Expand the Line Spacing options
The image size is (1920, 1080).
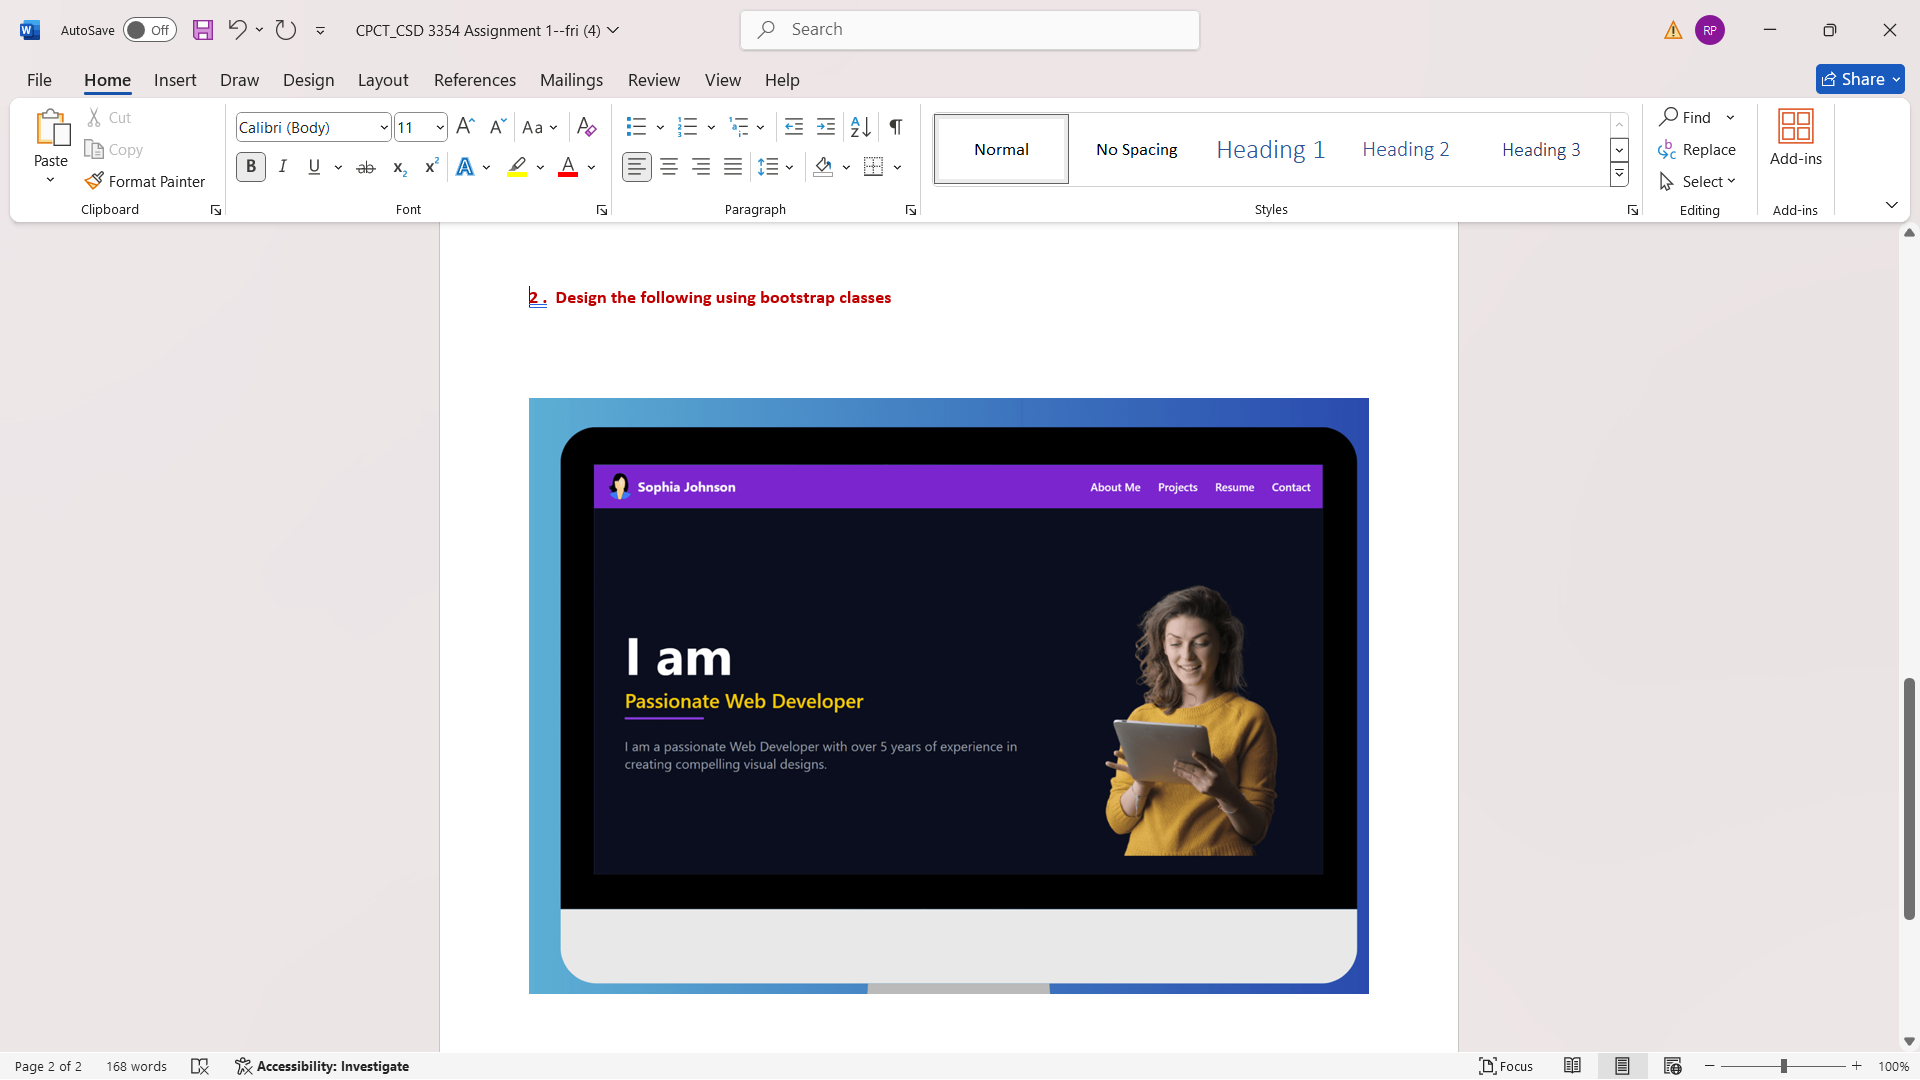point(790,167)
